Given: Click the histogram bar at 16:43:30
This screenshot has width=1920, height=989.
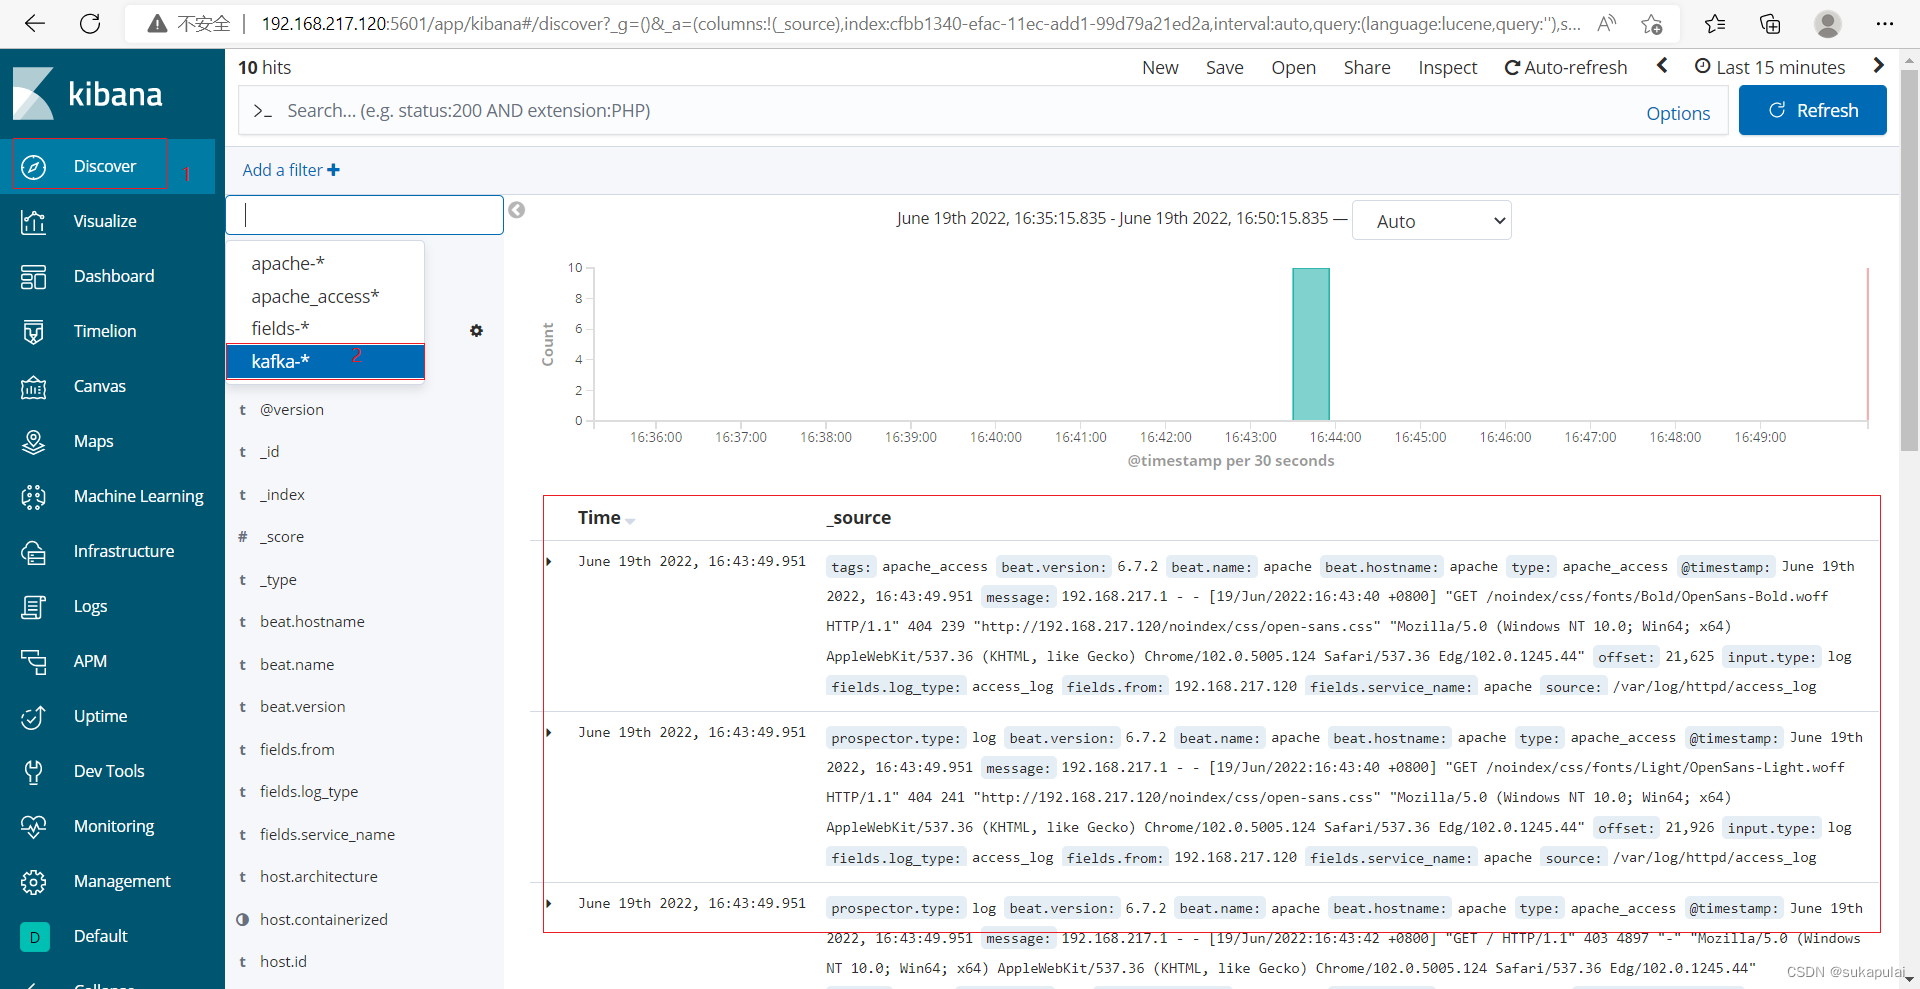Looking at the screenshot, I should [x=1310, y=344].
